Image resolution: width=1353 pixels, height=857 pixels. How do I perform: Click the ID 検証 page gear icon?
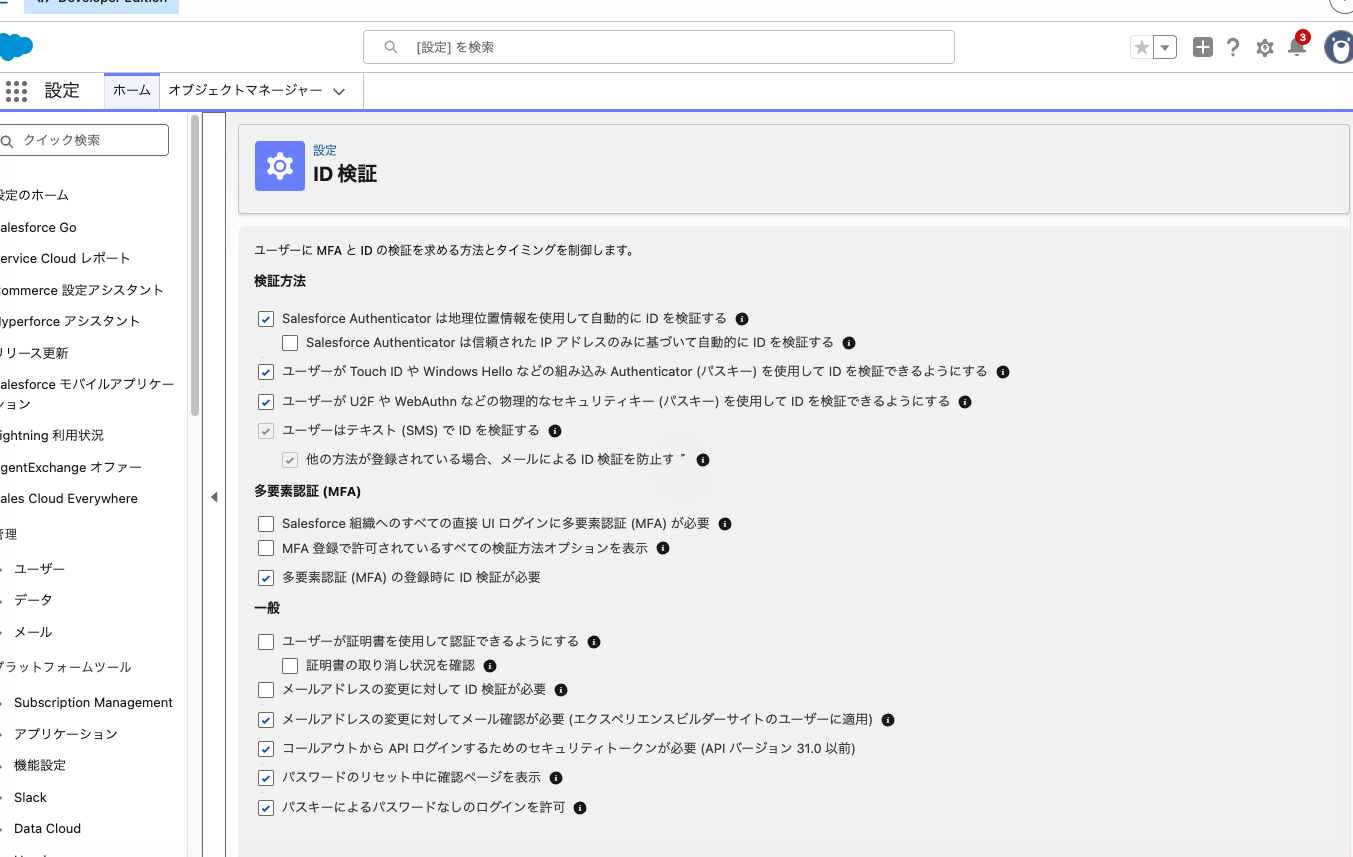[280, 165]
